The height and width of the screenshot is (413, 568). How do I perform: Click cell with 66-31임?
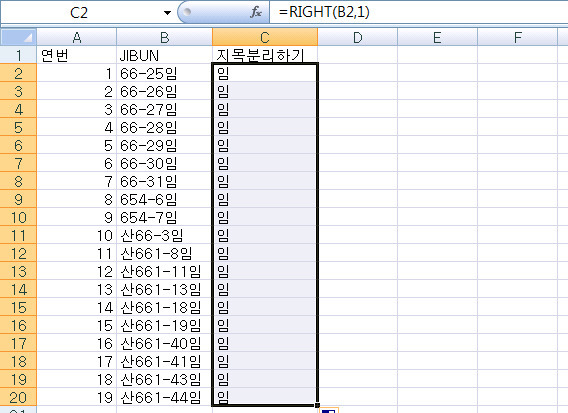pyautogui.click(x=164, y=181)
